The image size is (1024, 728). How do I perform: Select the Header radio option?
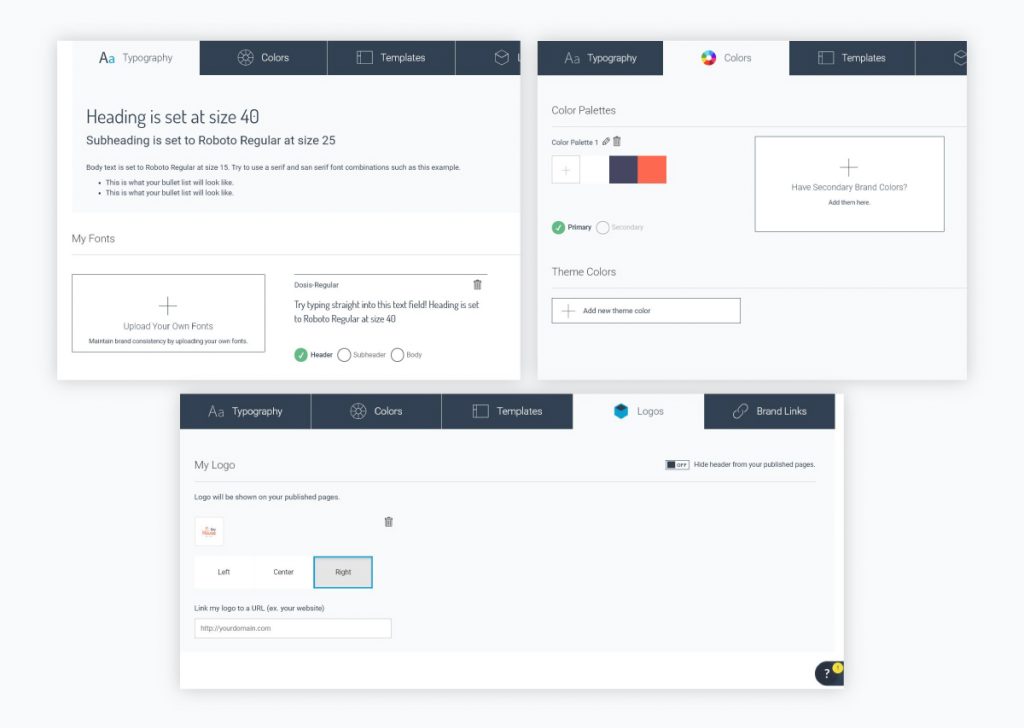click(x=301, y=355)
